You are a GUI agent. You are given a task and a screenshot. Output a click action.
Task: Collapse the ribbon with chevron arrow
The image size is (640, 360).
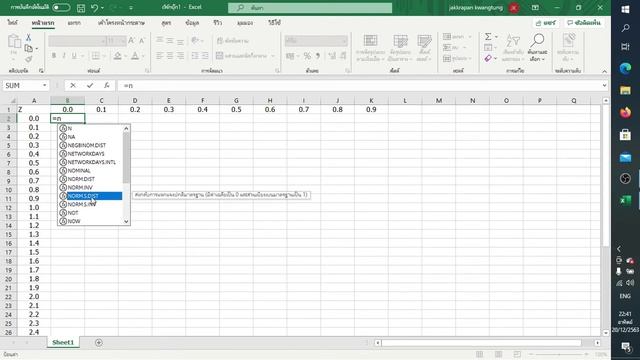point(604,71)
